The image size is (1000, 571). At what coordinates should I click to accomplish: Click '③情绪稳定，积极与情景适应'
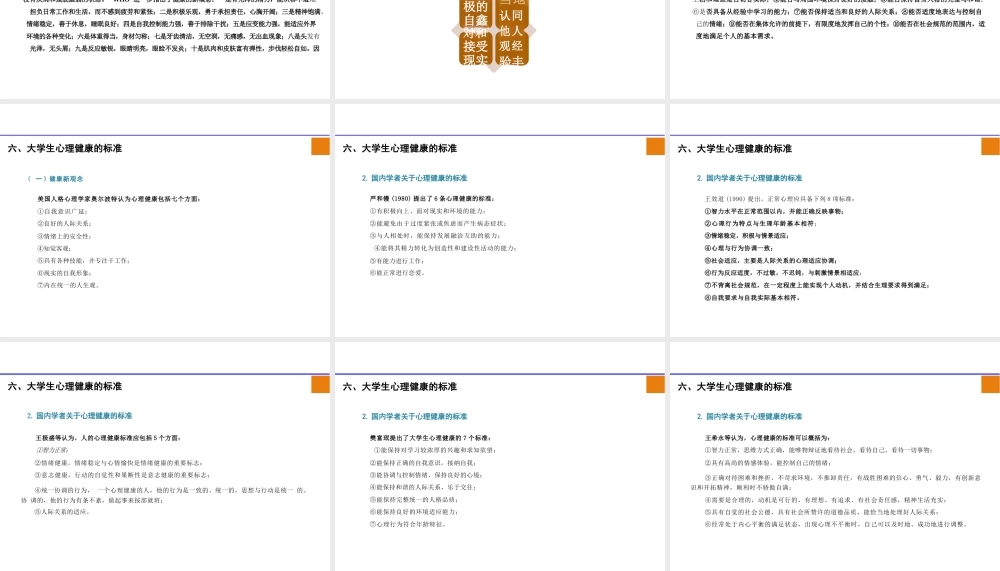click(x=747, y=235)
